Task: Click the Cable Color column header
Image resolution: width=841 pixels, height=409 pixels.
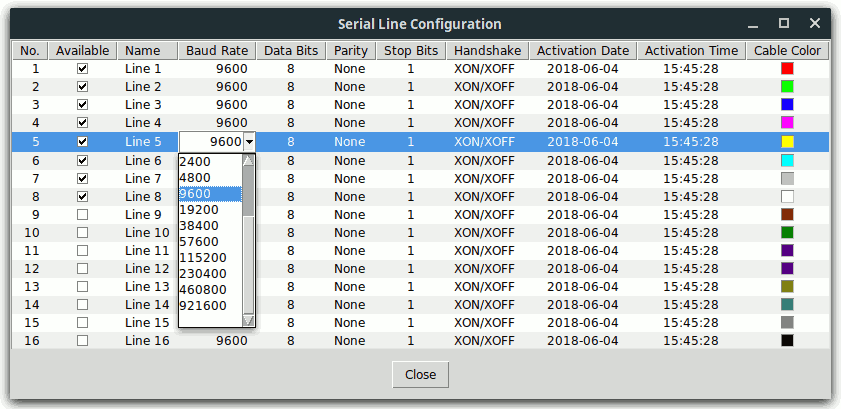Action: click(787, 51)
